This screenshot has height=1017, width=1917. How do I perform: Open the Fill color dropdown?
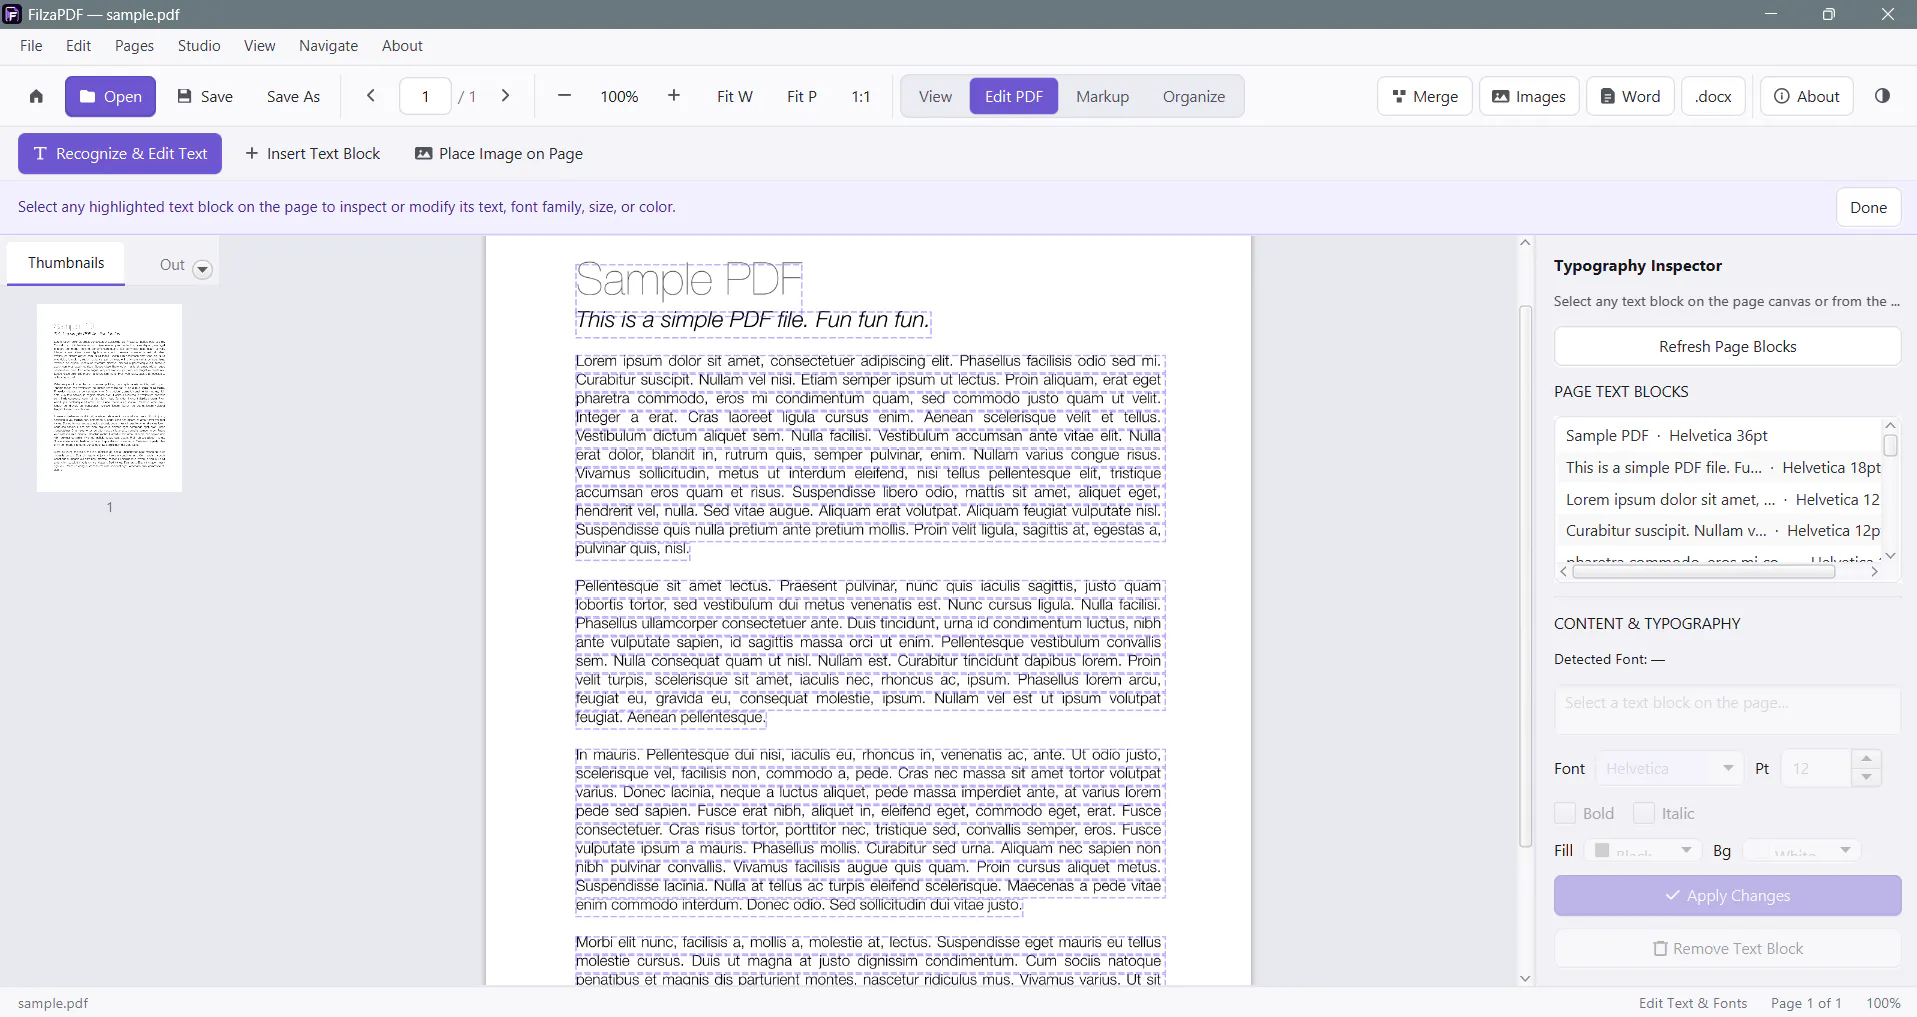tap(1643, 850)
